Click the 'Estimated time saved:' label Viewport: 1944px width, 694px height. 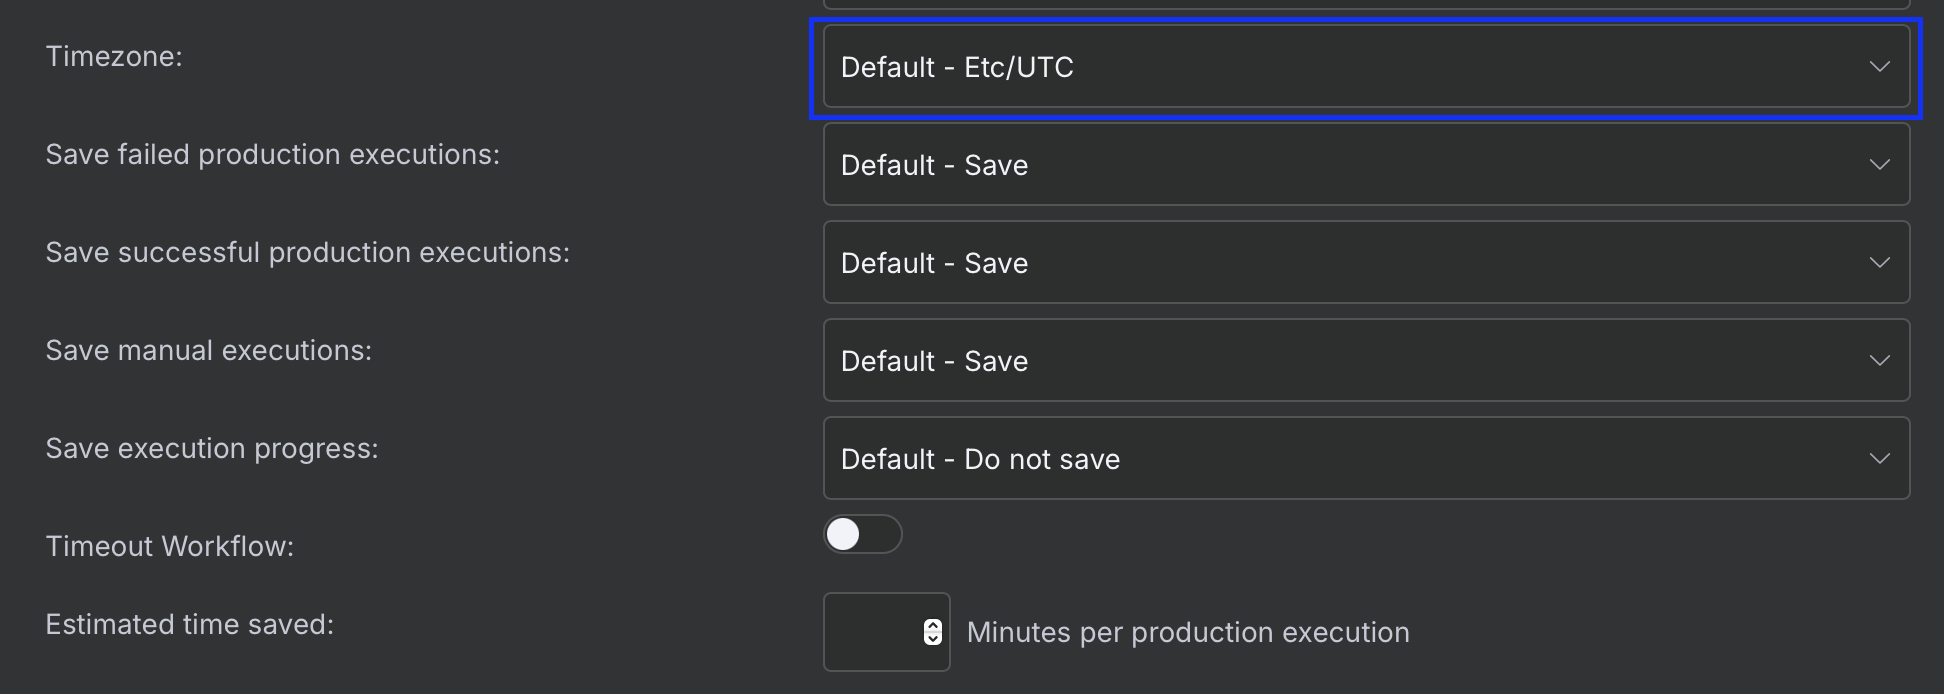tap(190, 625)
